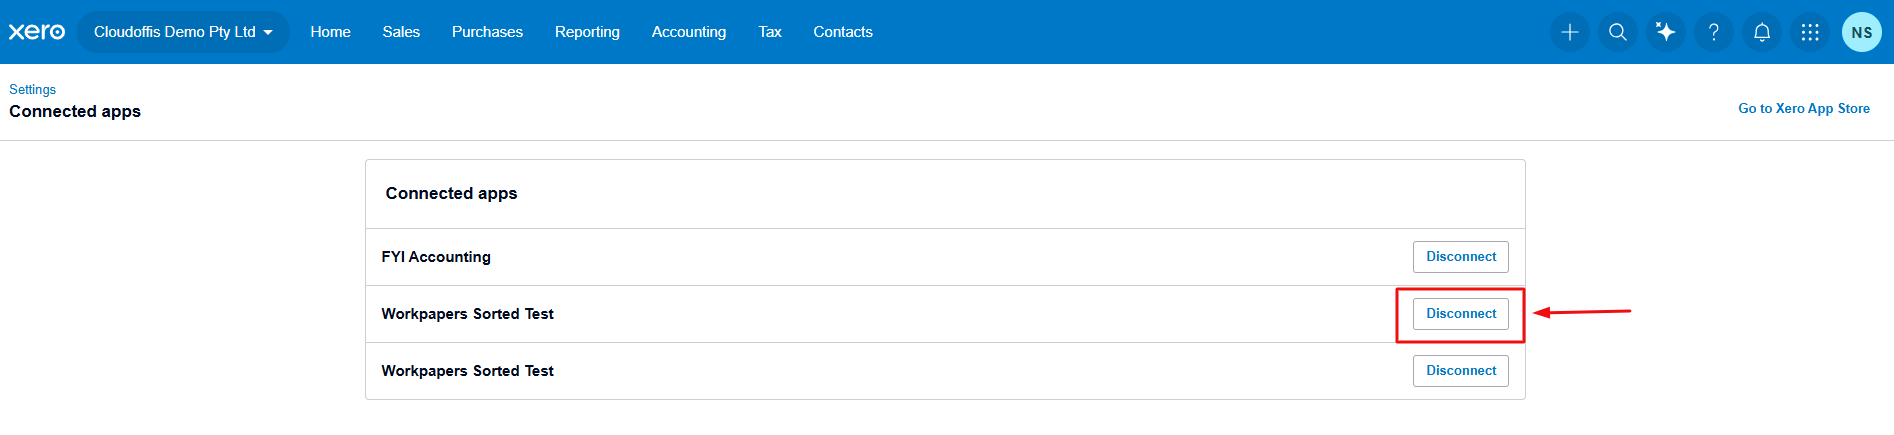Open the sparkle AI assistant icon
1894x435 pixels.
tap(1666, 32)
